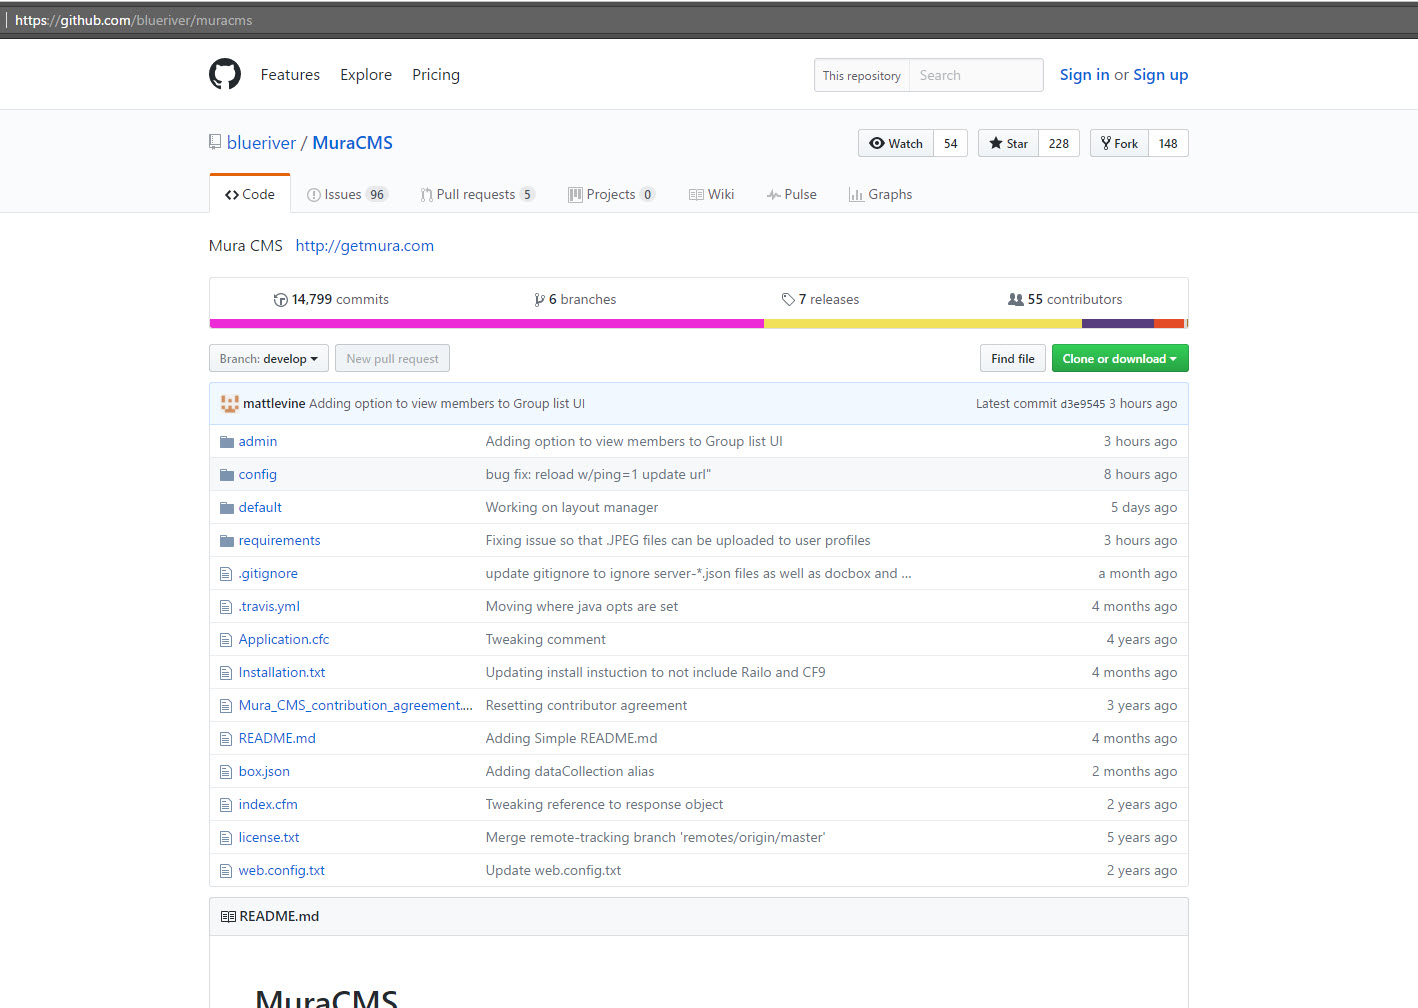1418x1008 pixels.
Task: Click the index.cfm file icon
Action: click(226, 804)
